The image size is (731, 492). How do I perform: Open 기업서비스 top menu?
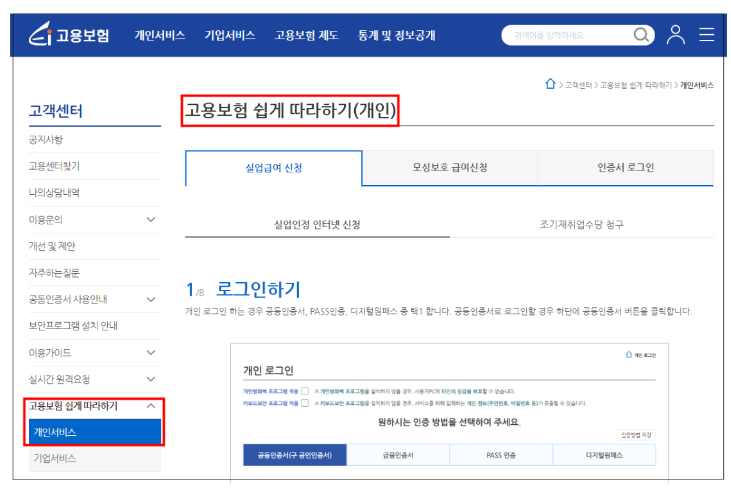(230, 35)
